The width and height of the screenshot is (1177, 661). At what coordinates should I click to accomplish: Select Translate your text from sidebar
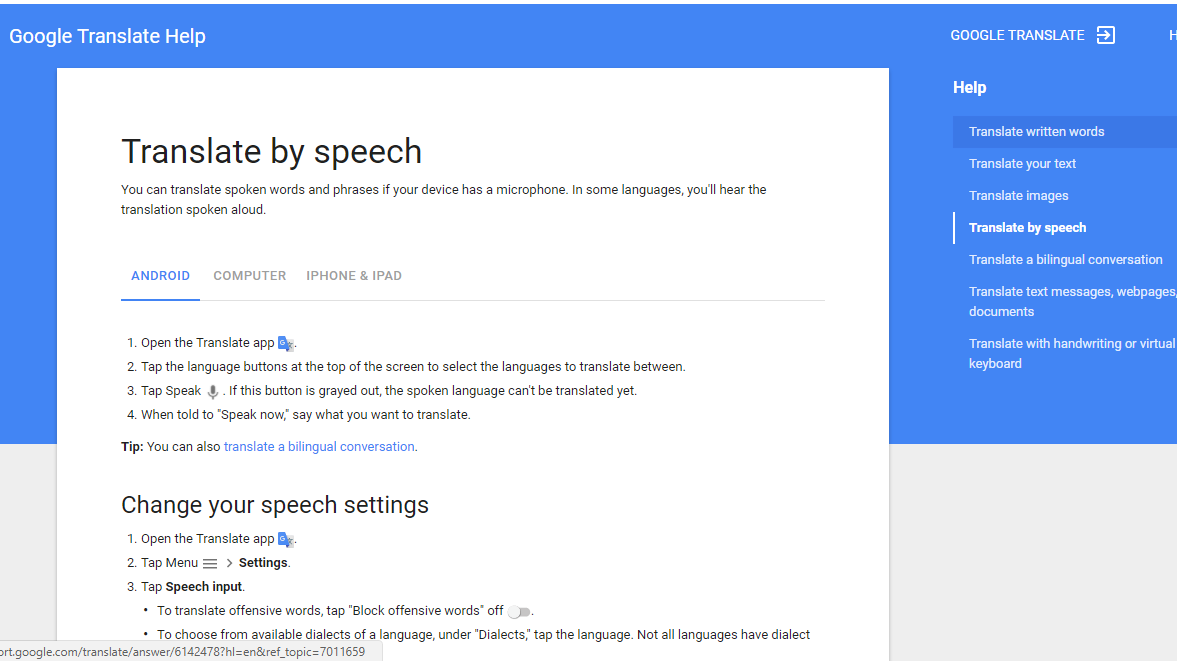coord(1022,163)
